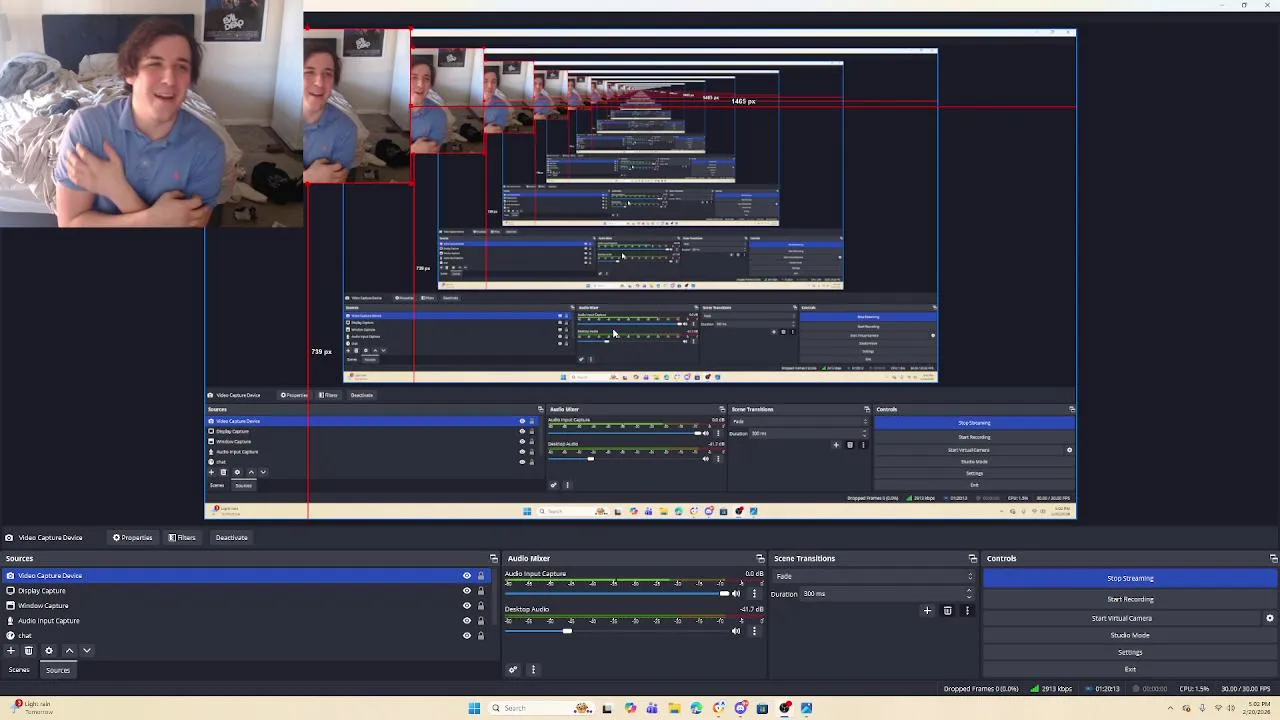Open Microsoft Edge from the taskbar
Screen dimensions: 1280x720
[x=697, y=708]
